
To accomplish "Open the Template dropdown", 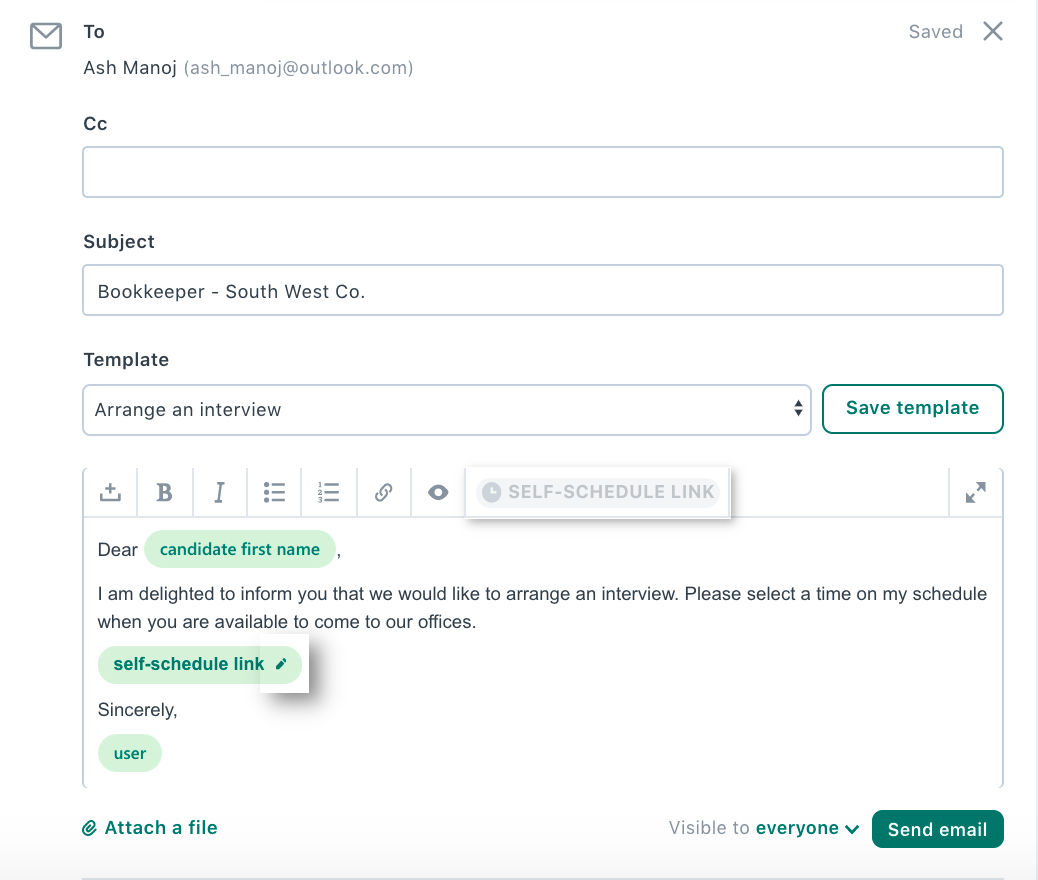I will tap(446, 410).
